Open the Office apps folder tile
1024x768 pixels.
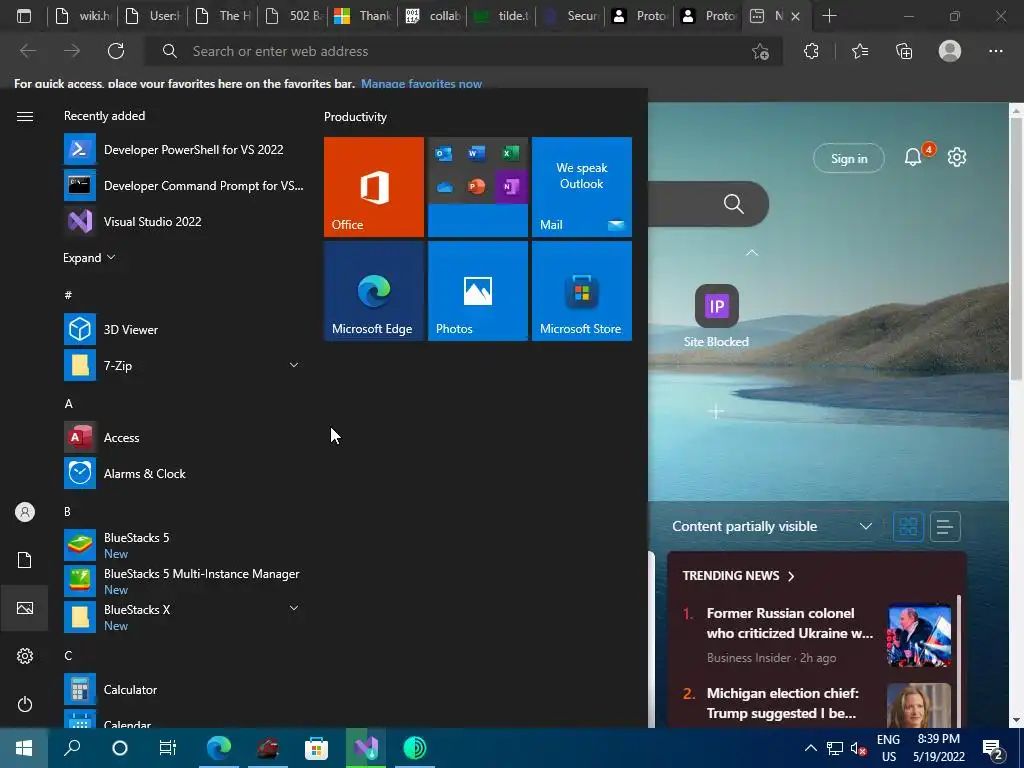click(x=477, y=187)
